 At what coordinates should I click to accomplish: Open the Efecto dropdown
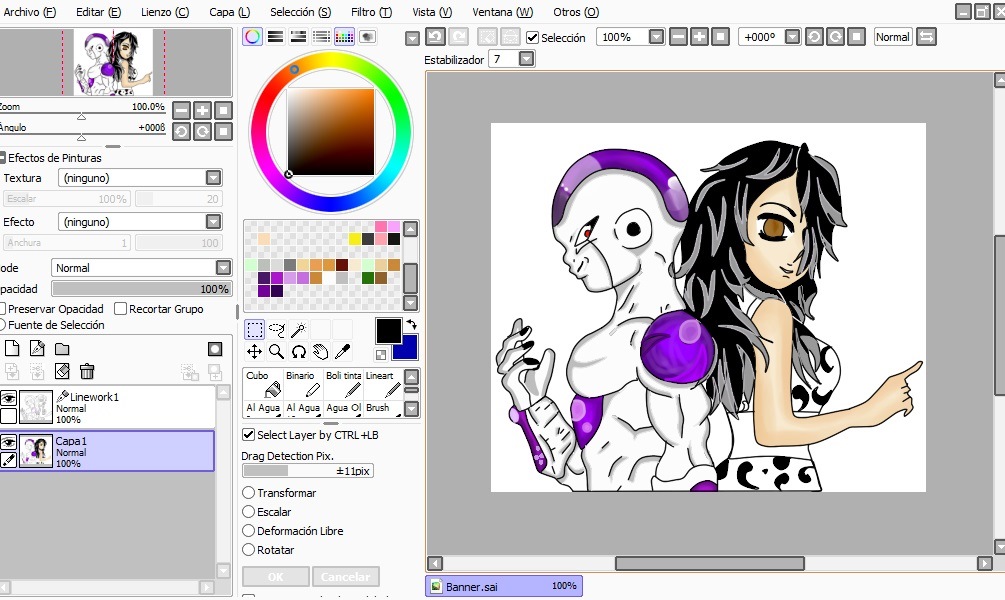(x=213, y=222)
